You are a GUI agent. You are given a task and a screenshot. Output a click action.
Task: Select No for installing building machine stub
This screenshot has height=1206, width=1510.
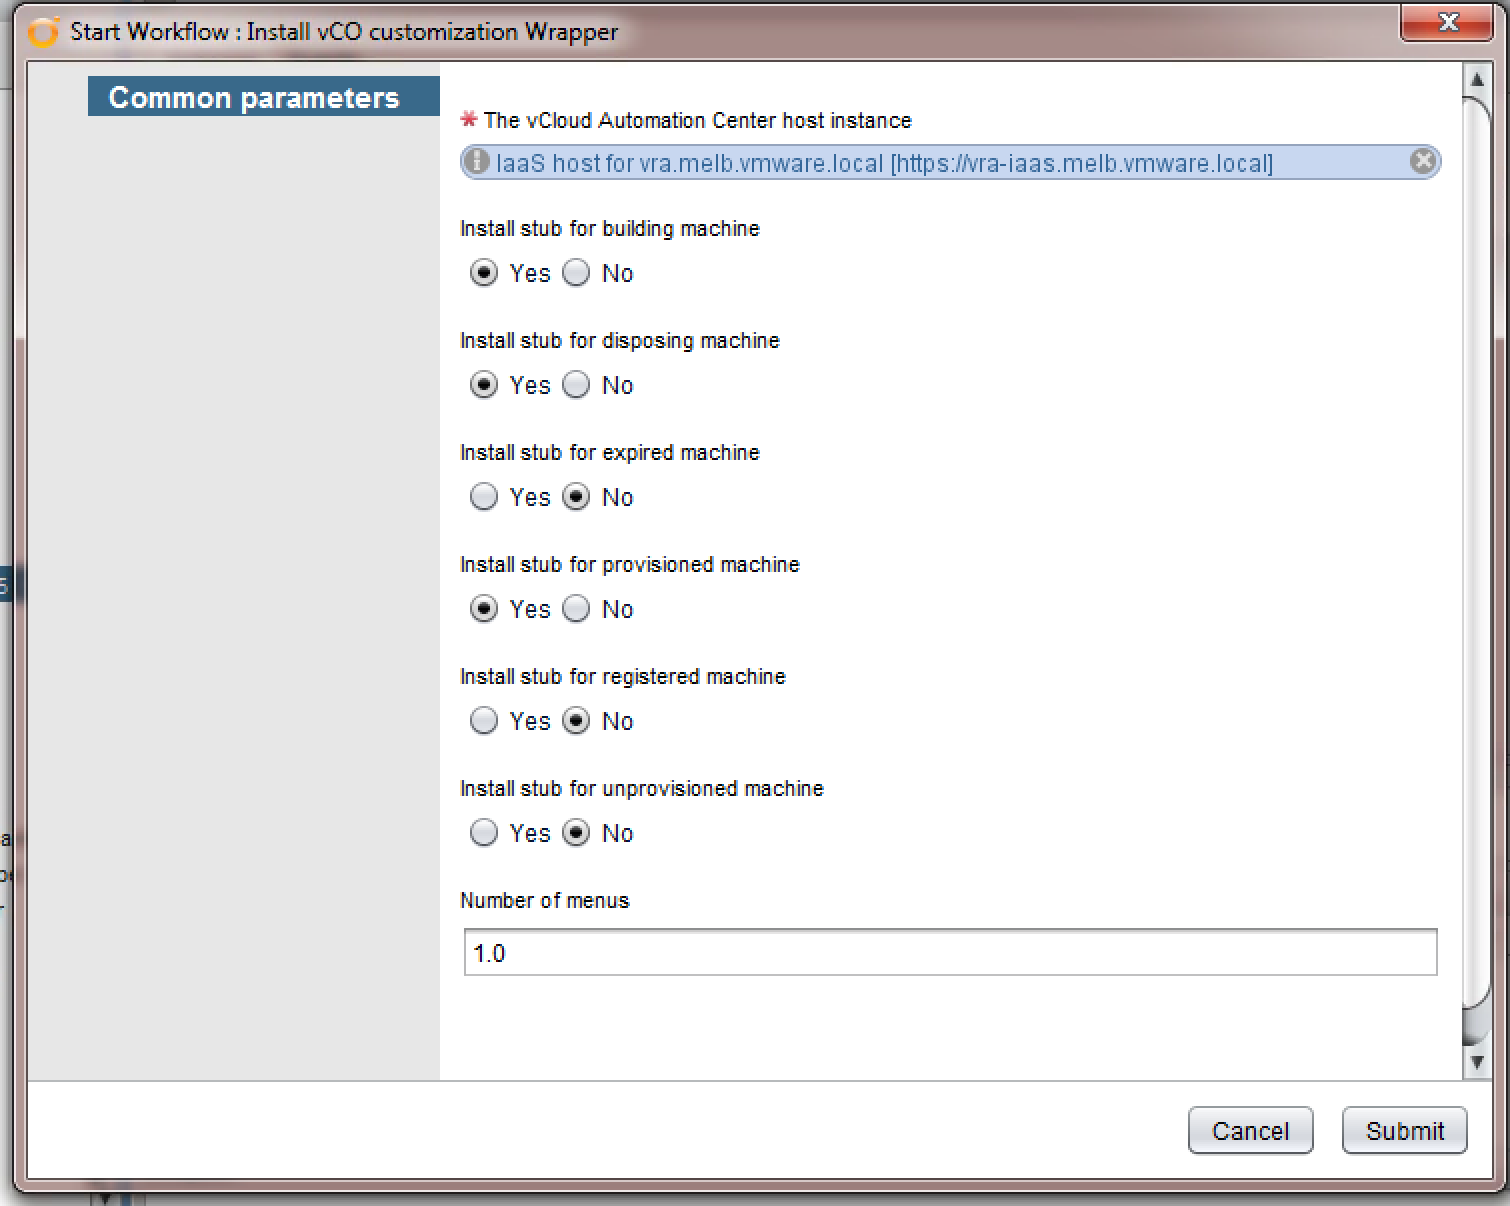[576, 272]
